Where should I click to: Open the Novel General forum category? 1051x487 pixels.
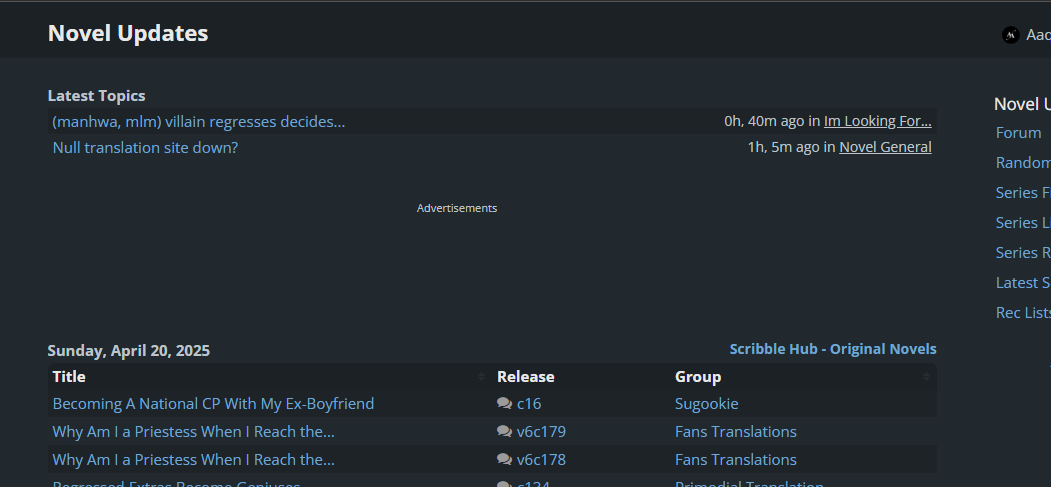pyautogui.click(x=885, y=148)
